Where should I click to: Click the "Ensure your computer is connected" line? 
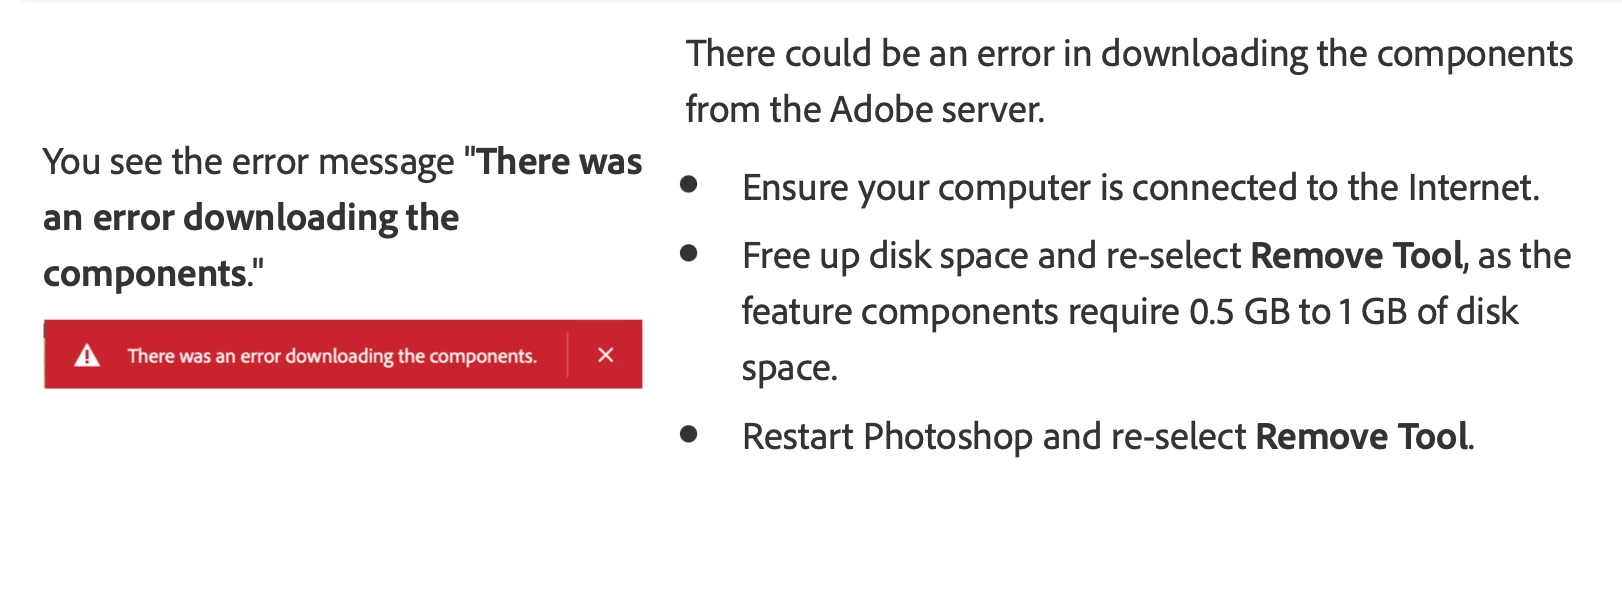click(x=1140, y=188)
